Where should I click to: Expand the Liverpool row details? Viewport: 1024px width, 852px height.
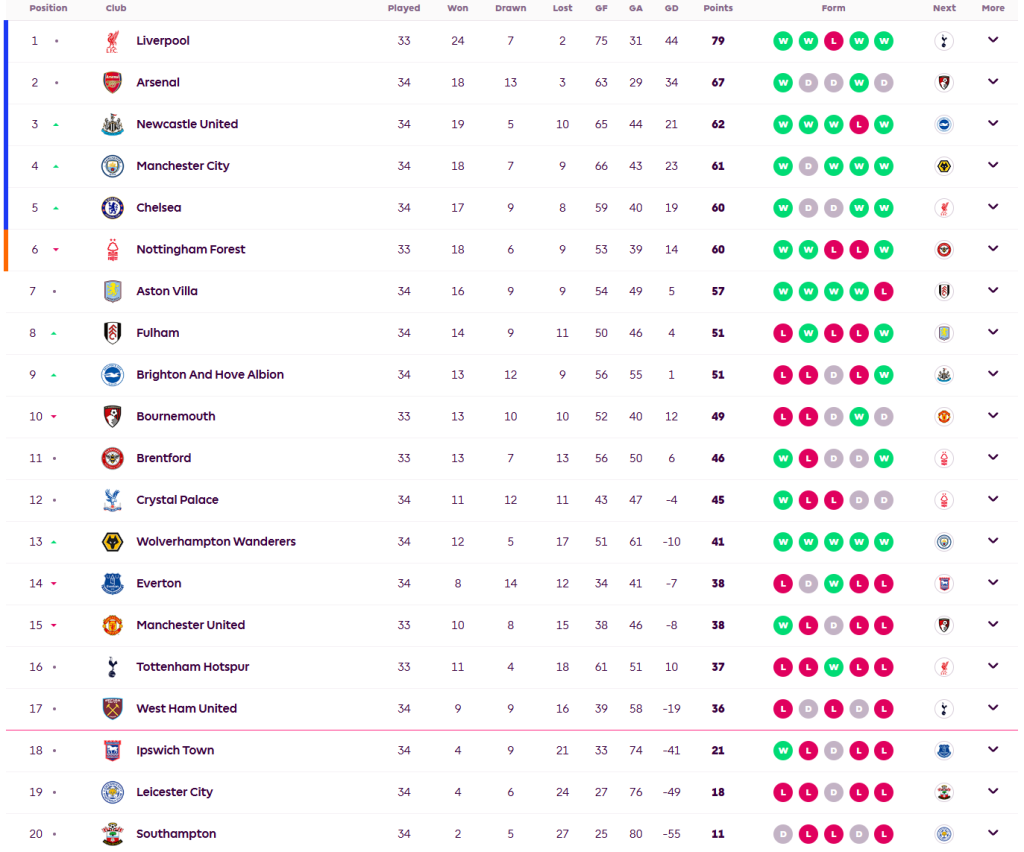coord(993,40)
